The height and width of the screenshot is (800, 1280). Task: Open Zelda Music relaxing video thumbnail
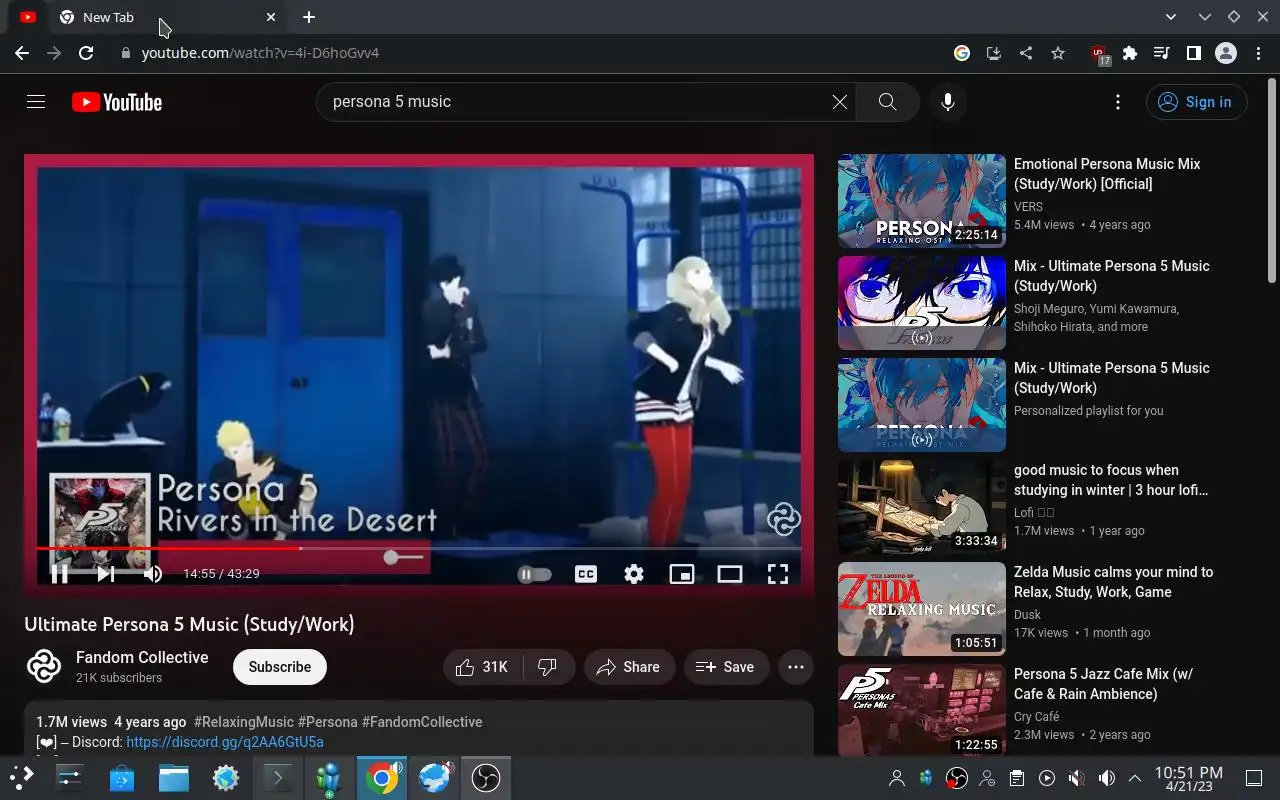click(x=922, y=609)
